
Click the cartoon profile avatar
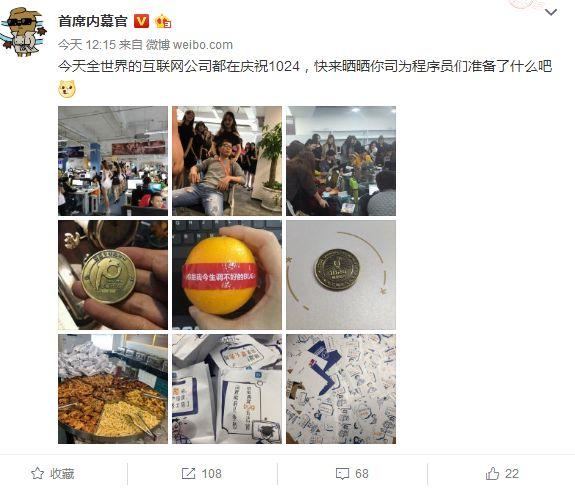[x=24, y=32]
